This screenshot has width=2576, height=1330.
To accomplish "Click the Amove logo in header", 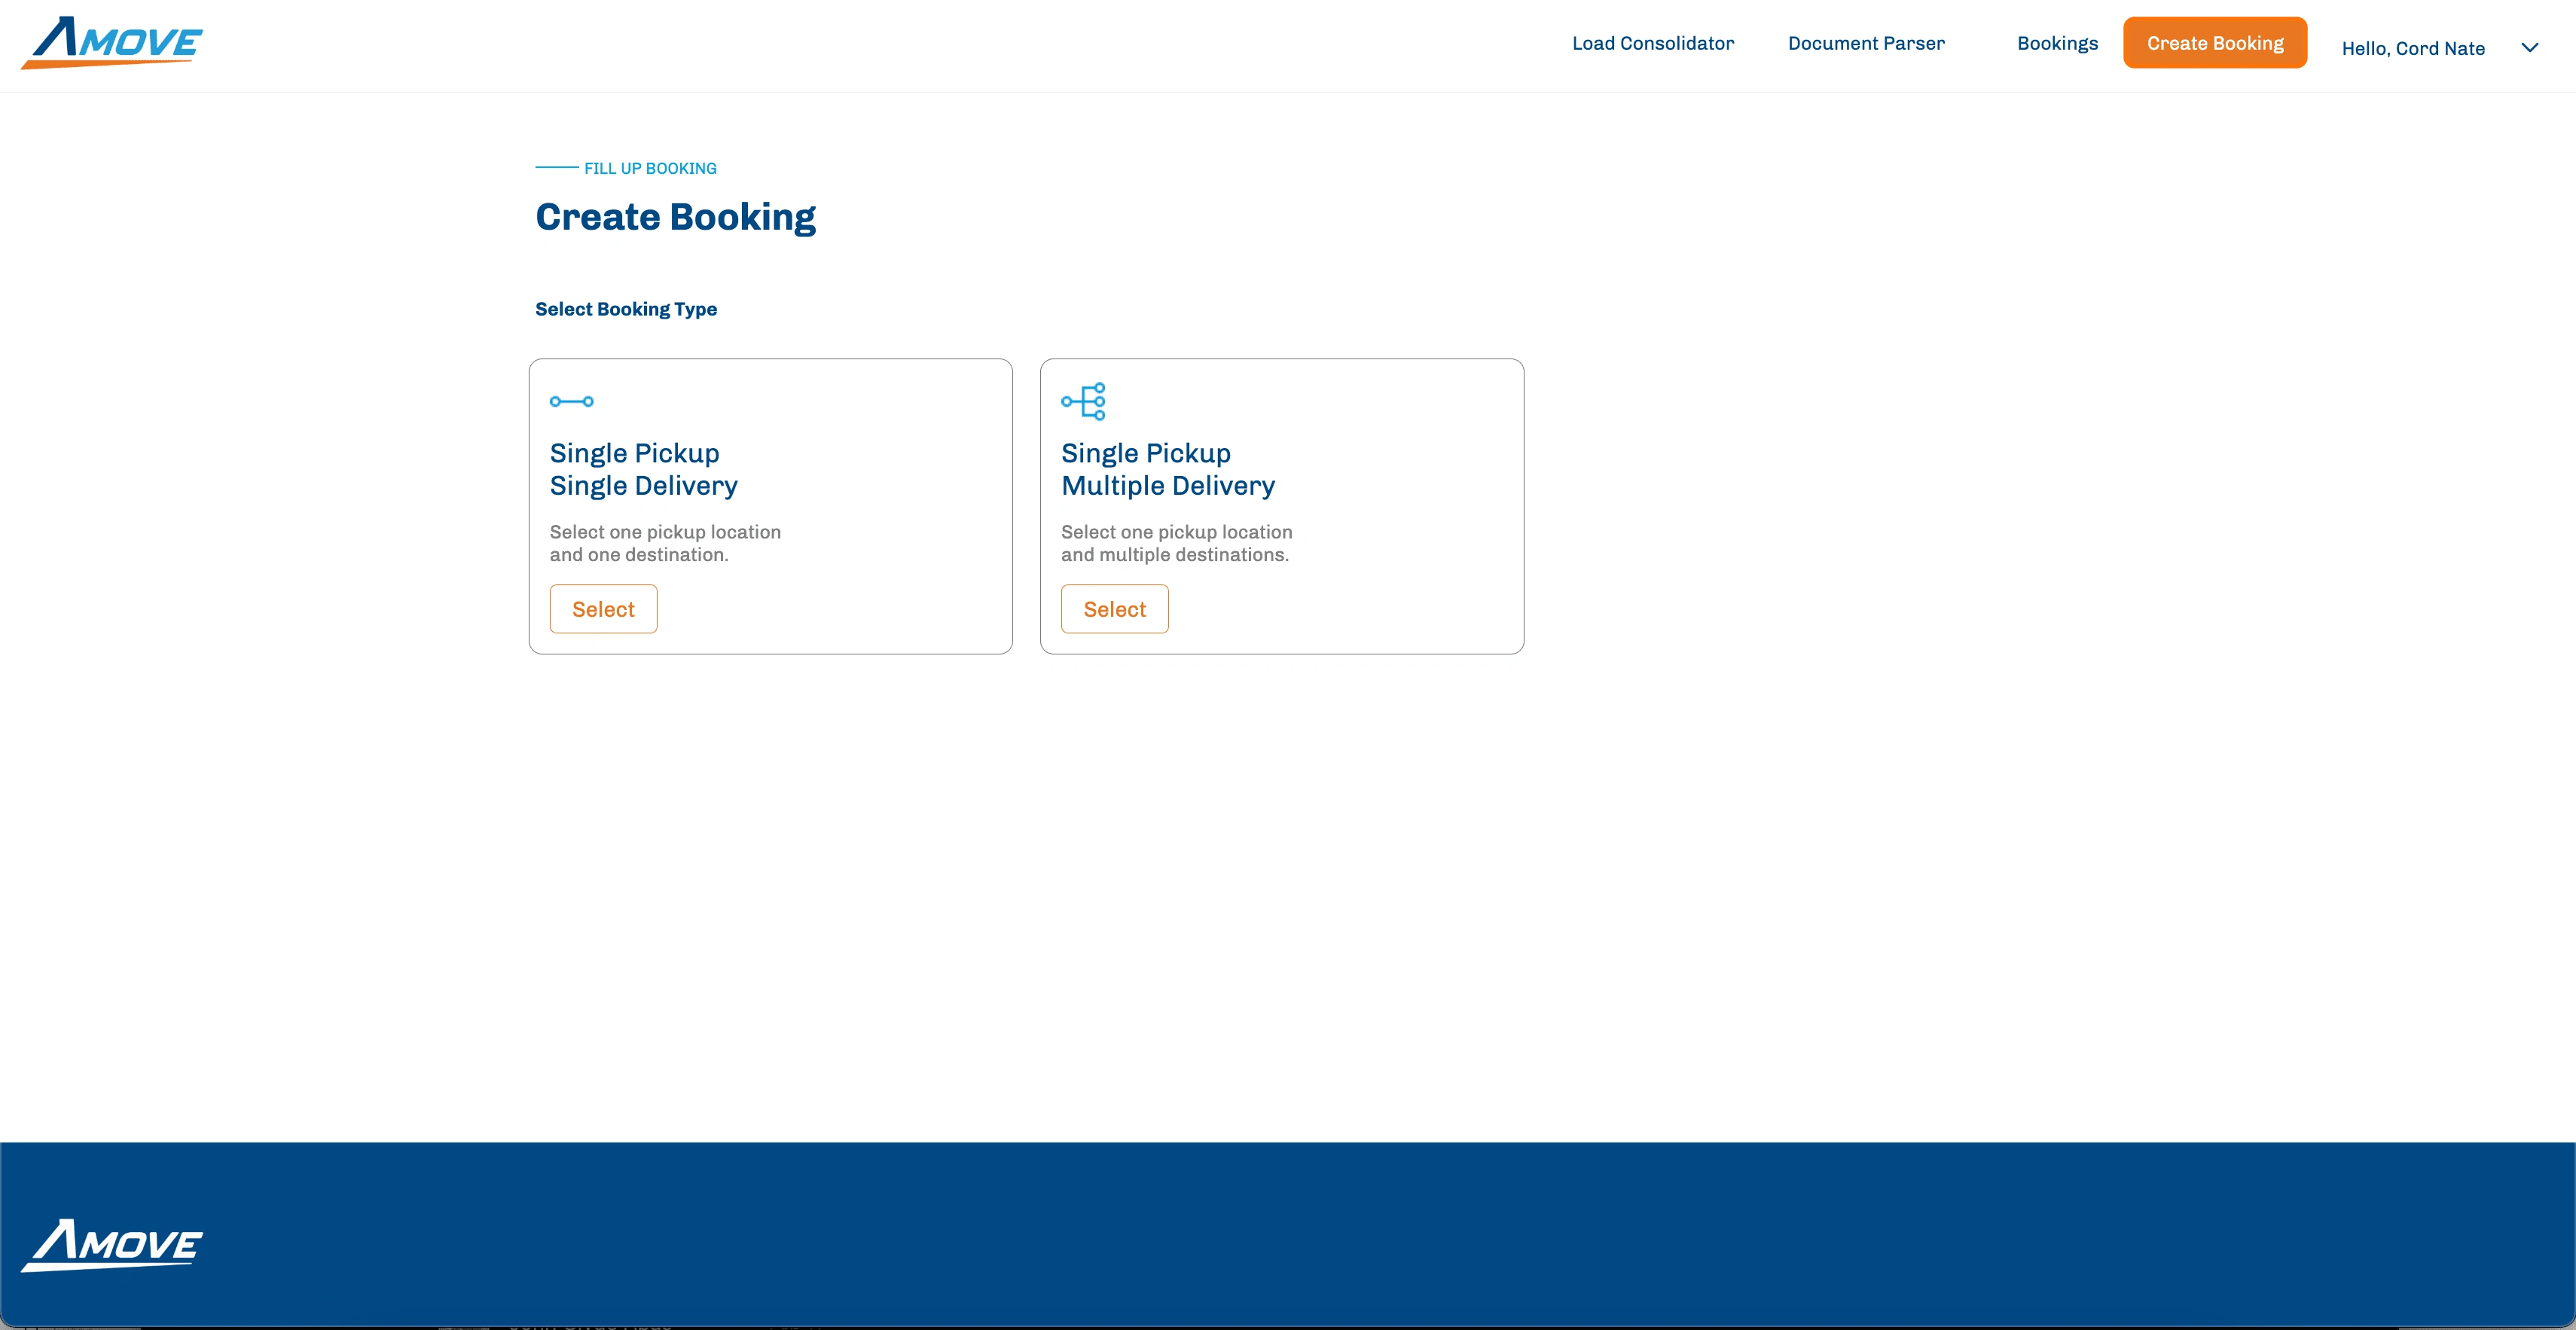I will click(112, 42).
